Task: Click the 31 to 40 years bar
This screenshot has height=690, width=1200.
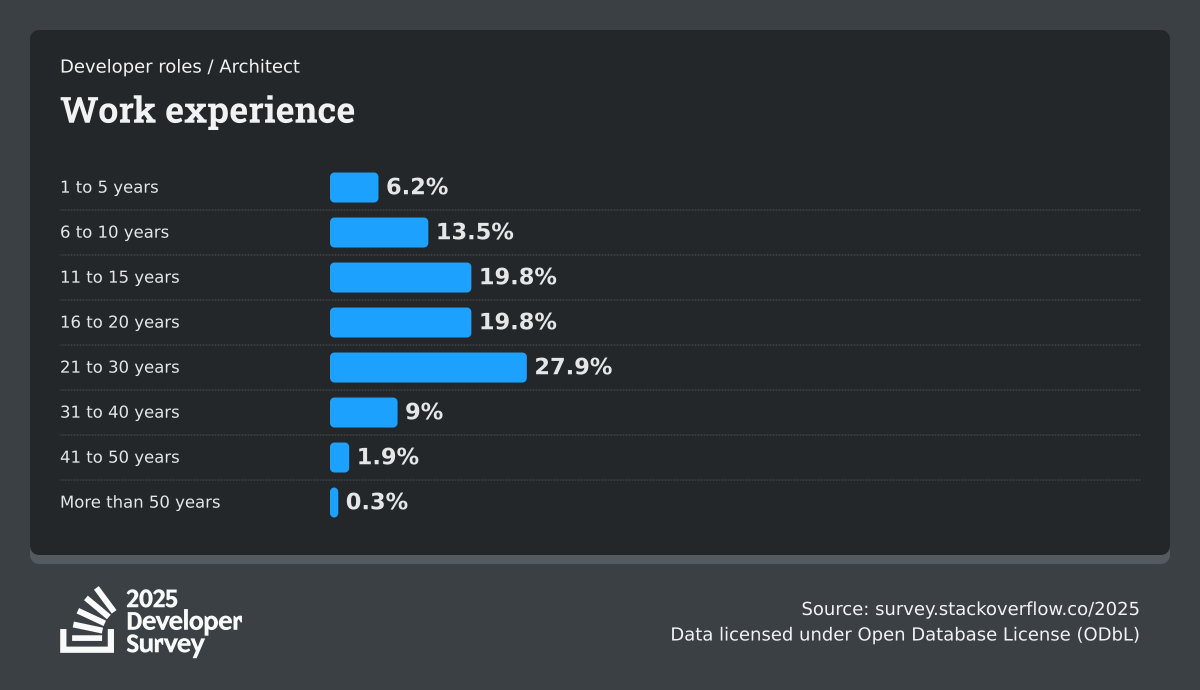Action: coord(363,412)
